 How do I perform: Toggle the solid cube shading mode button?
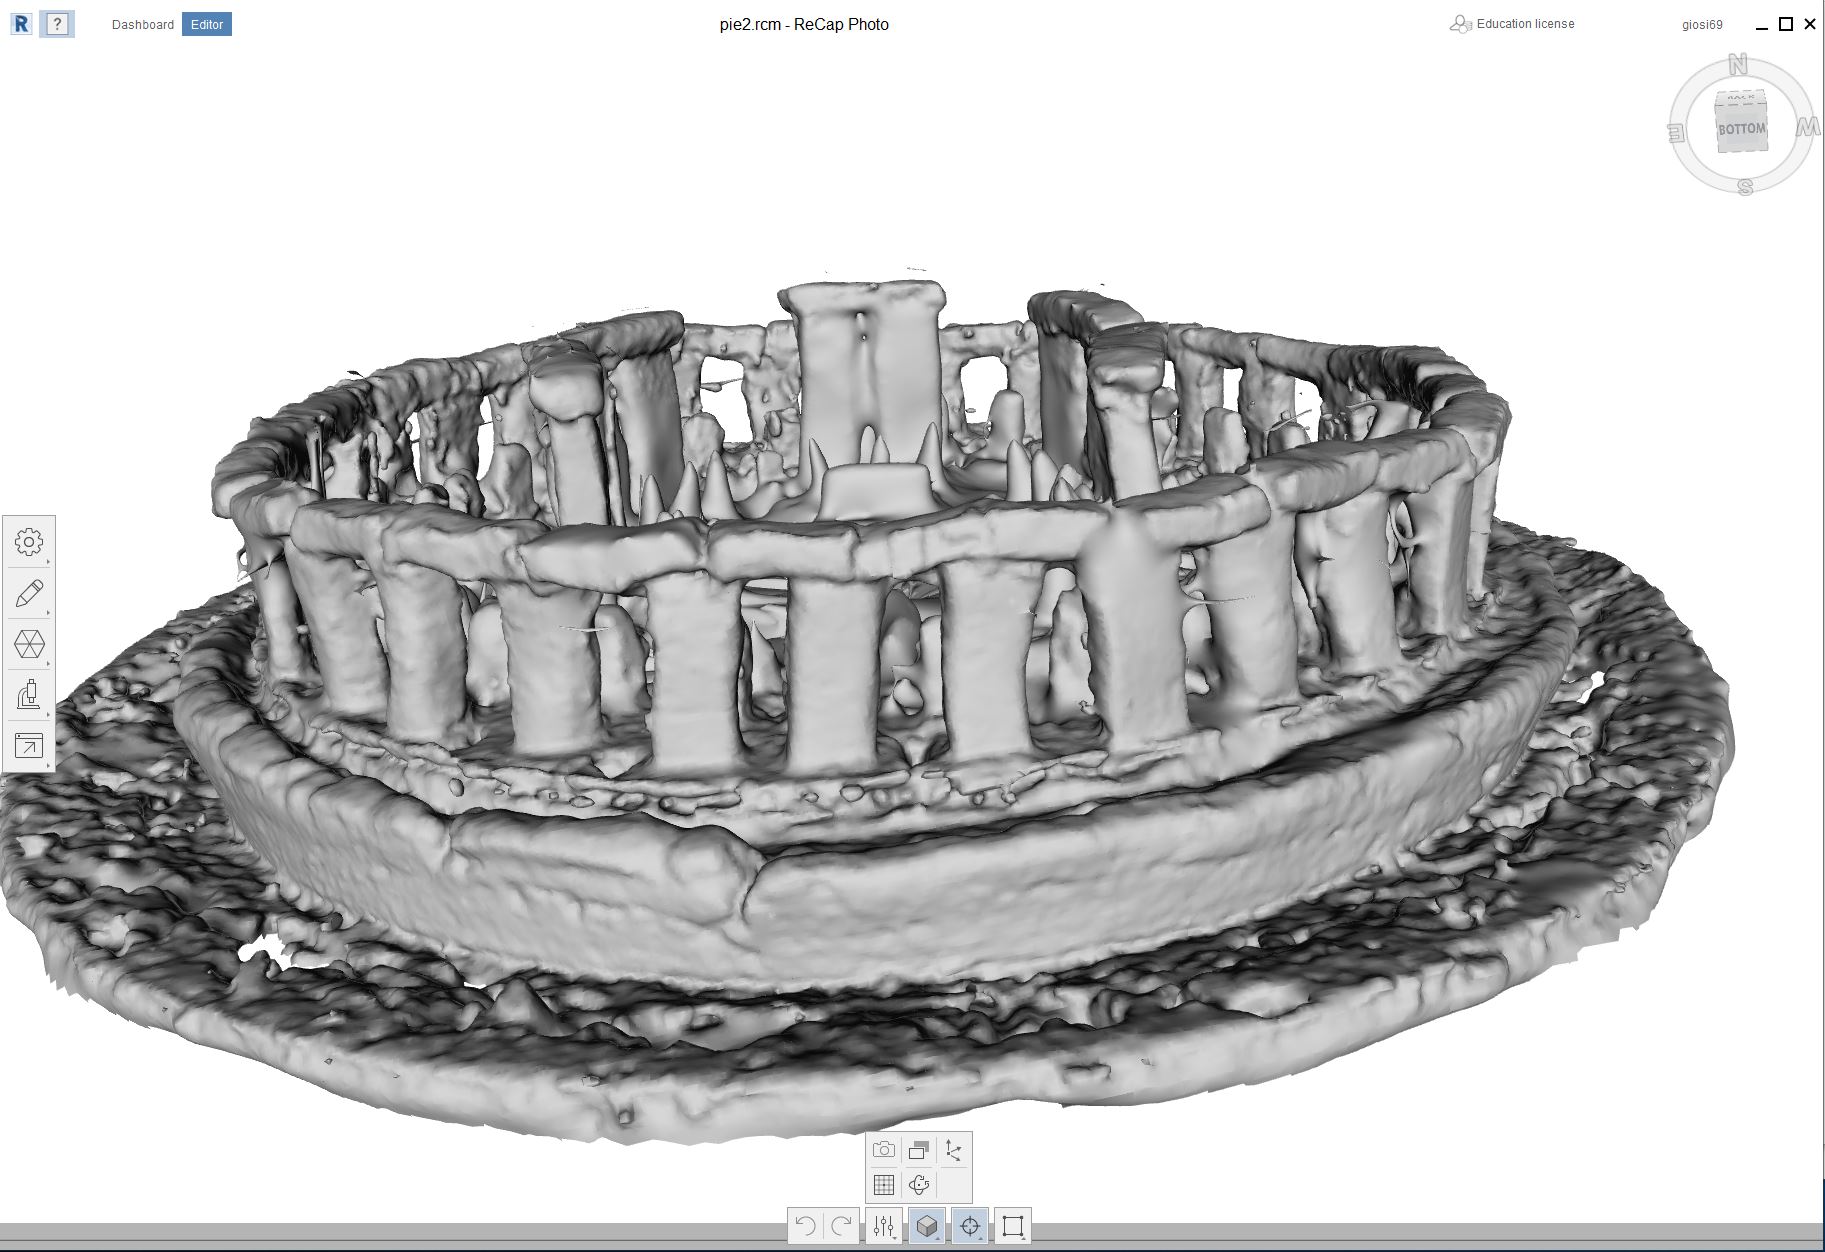pyautogui.click(x=927, y=1226)
